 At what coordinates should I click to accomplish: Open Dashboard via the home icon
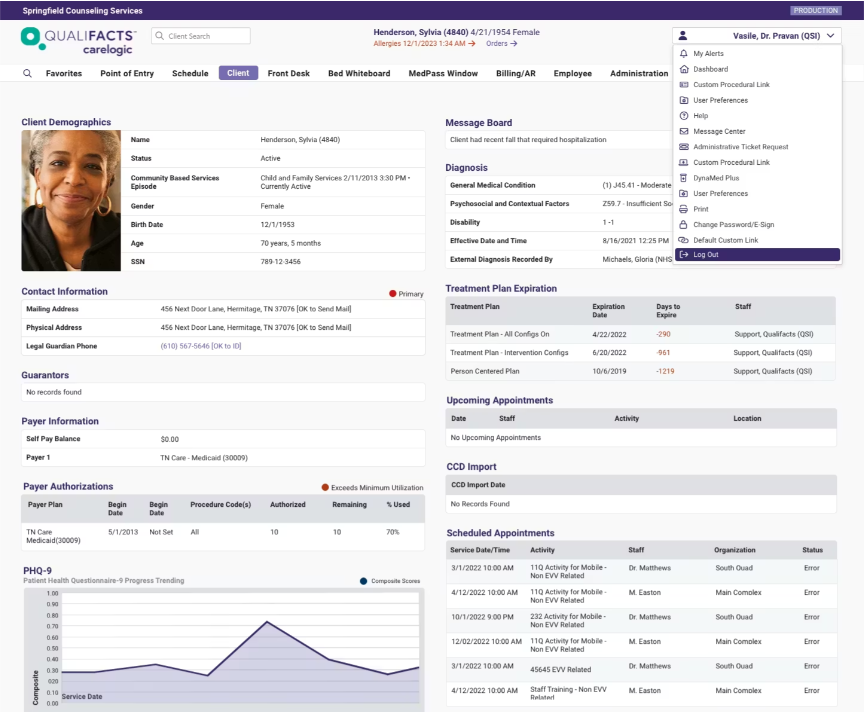pos(683,69)
